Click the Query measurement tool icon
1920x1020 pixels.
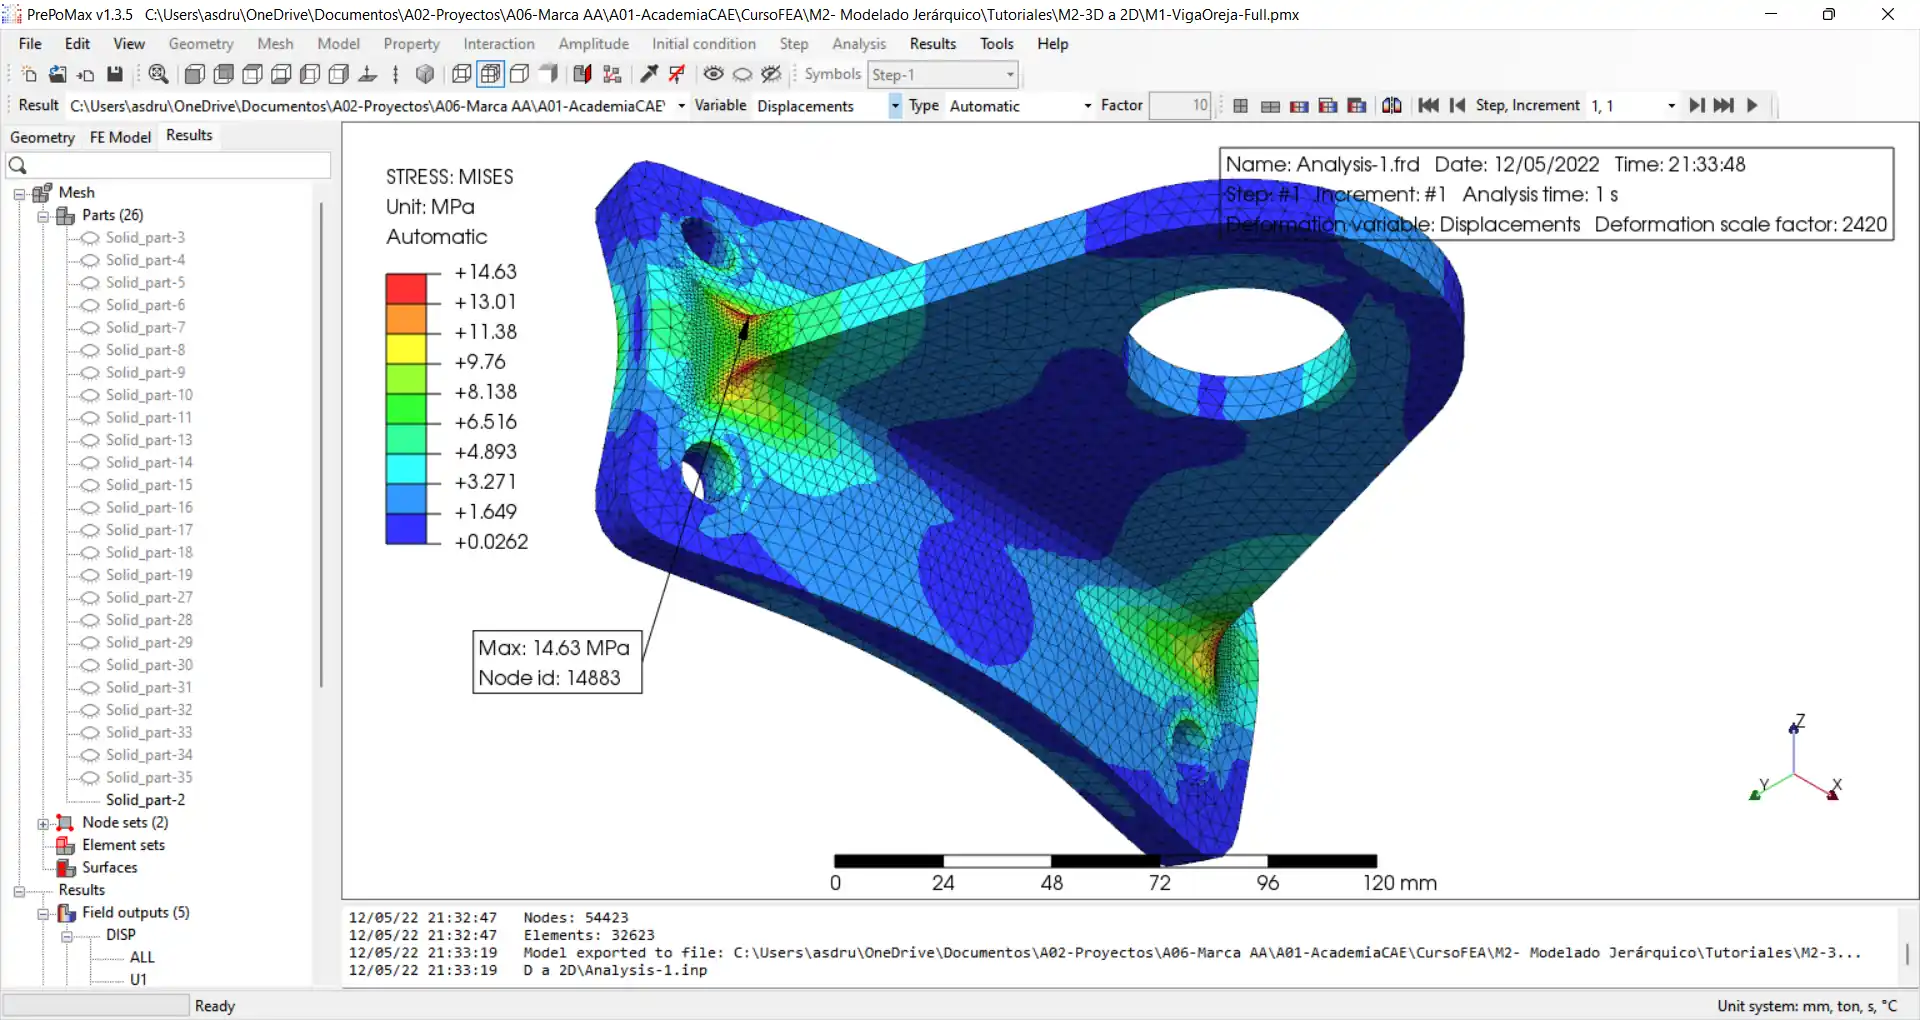point(649,74)
